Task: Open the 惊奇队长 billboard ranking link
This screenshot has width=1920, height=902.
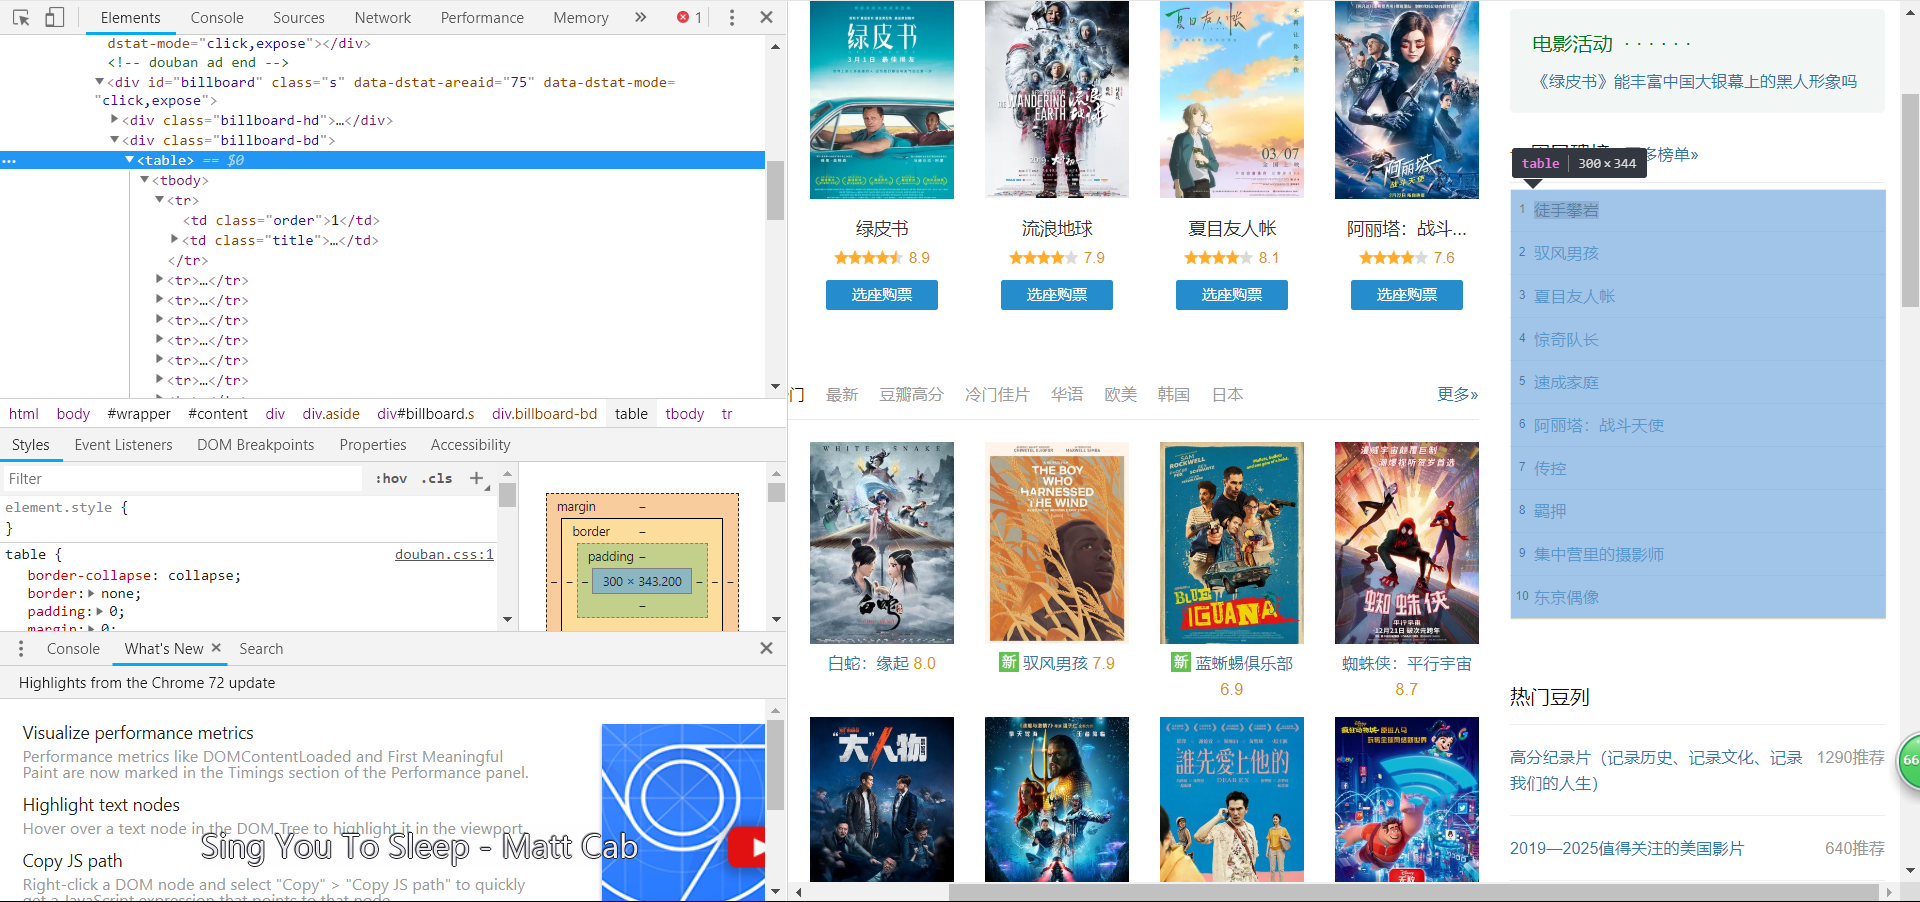Action: coord(1566,339)
